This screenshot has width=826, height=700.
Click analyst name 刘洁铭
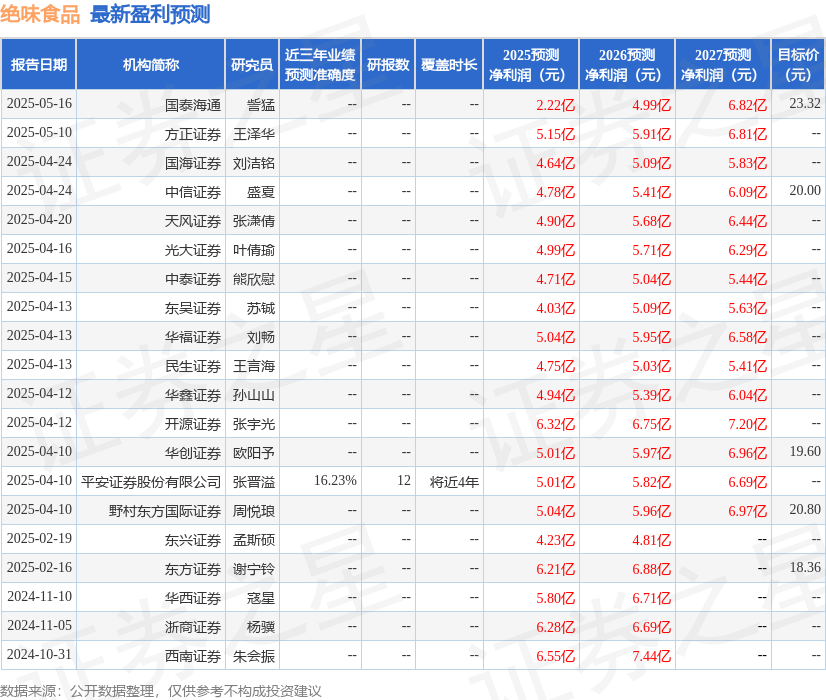coord(254,163)
